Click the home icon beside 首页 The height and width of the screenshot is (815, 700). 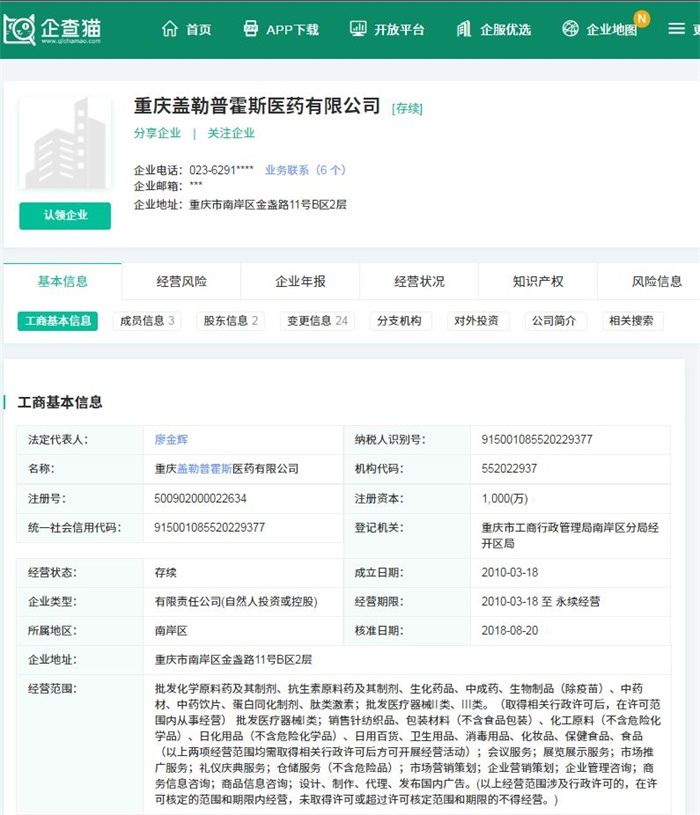[169, 29]
